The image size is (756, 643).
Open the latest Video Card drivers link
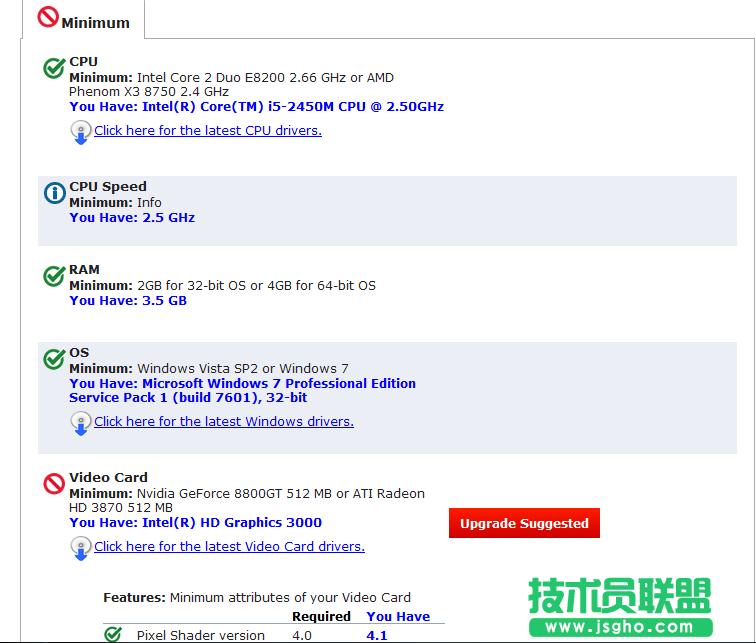[230, 547]
